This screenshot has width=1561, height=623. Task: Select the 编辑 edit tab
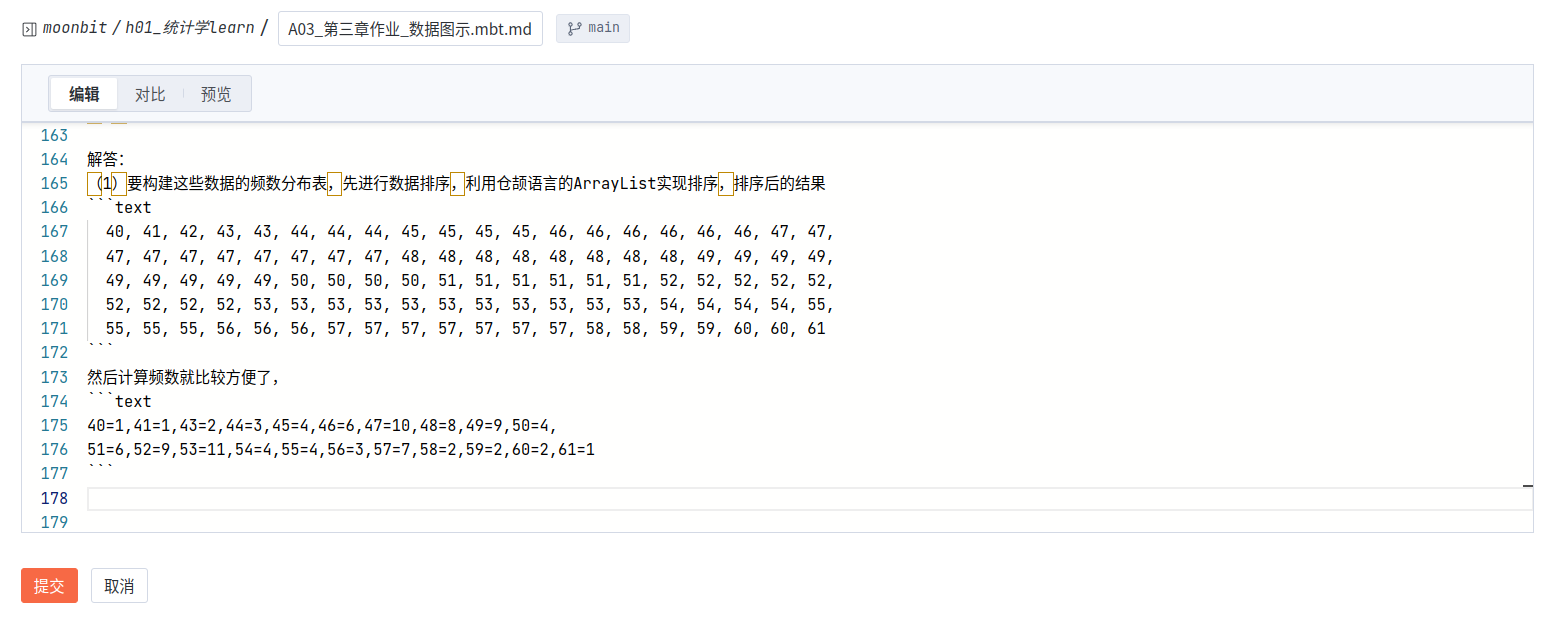pos(84,93)
